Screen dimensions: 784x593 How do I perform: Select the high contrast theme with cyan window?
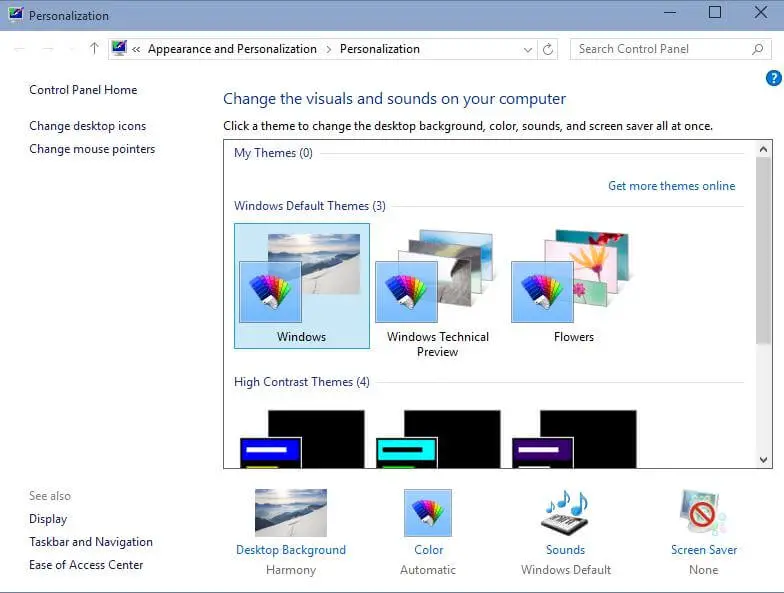pos(438,439)
